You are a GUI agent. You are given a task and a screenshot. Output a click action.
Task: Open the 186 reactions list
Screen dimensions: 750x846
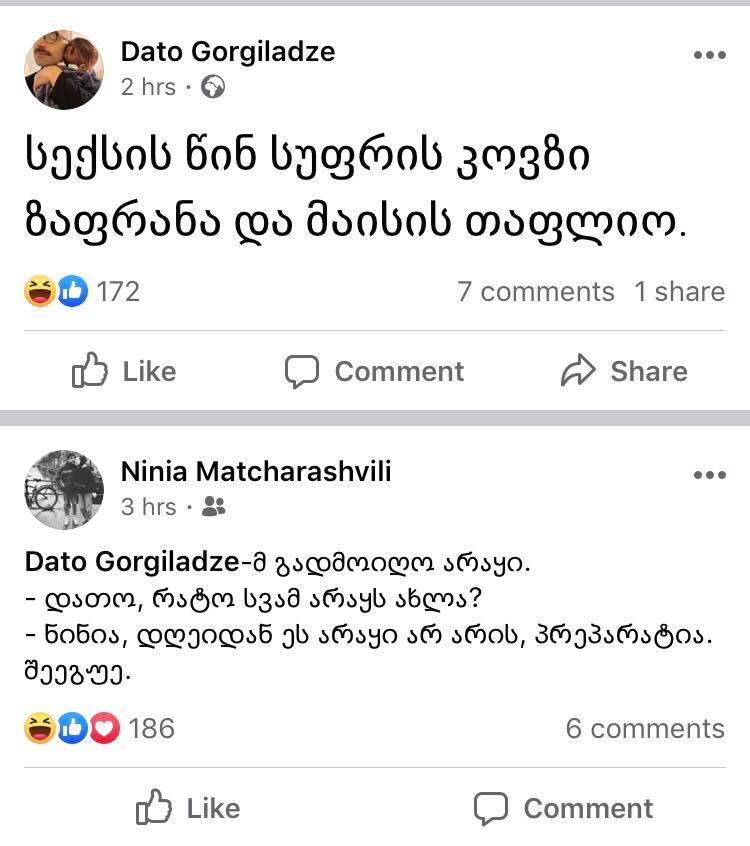click(x=151, y=728)
